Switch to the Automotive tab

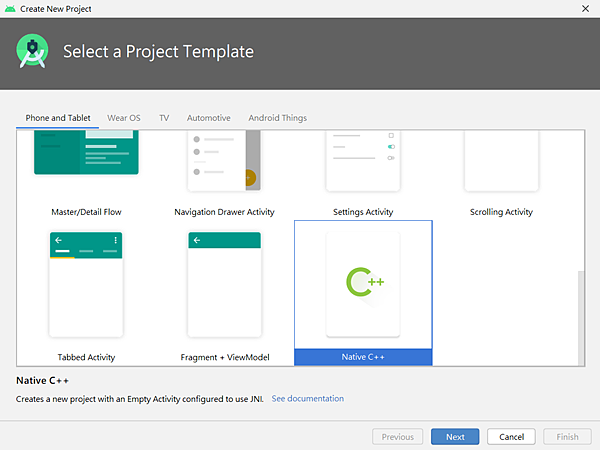tap(209, 118)
